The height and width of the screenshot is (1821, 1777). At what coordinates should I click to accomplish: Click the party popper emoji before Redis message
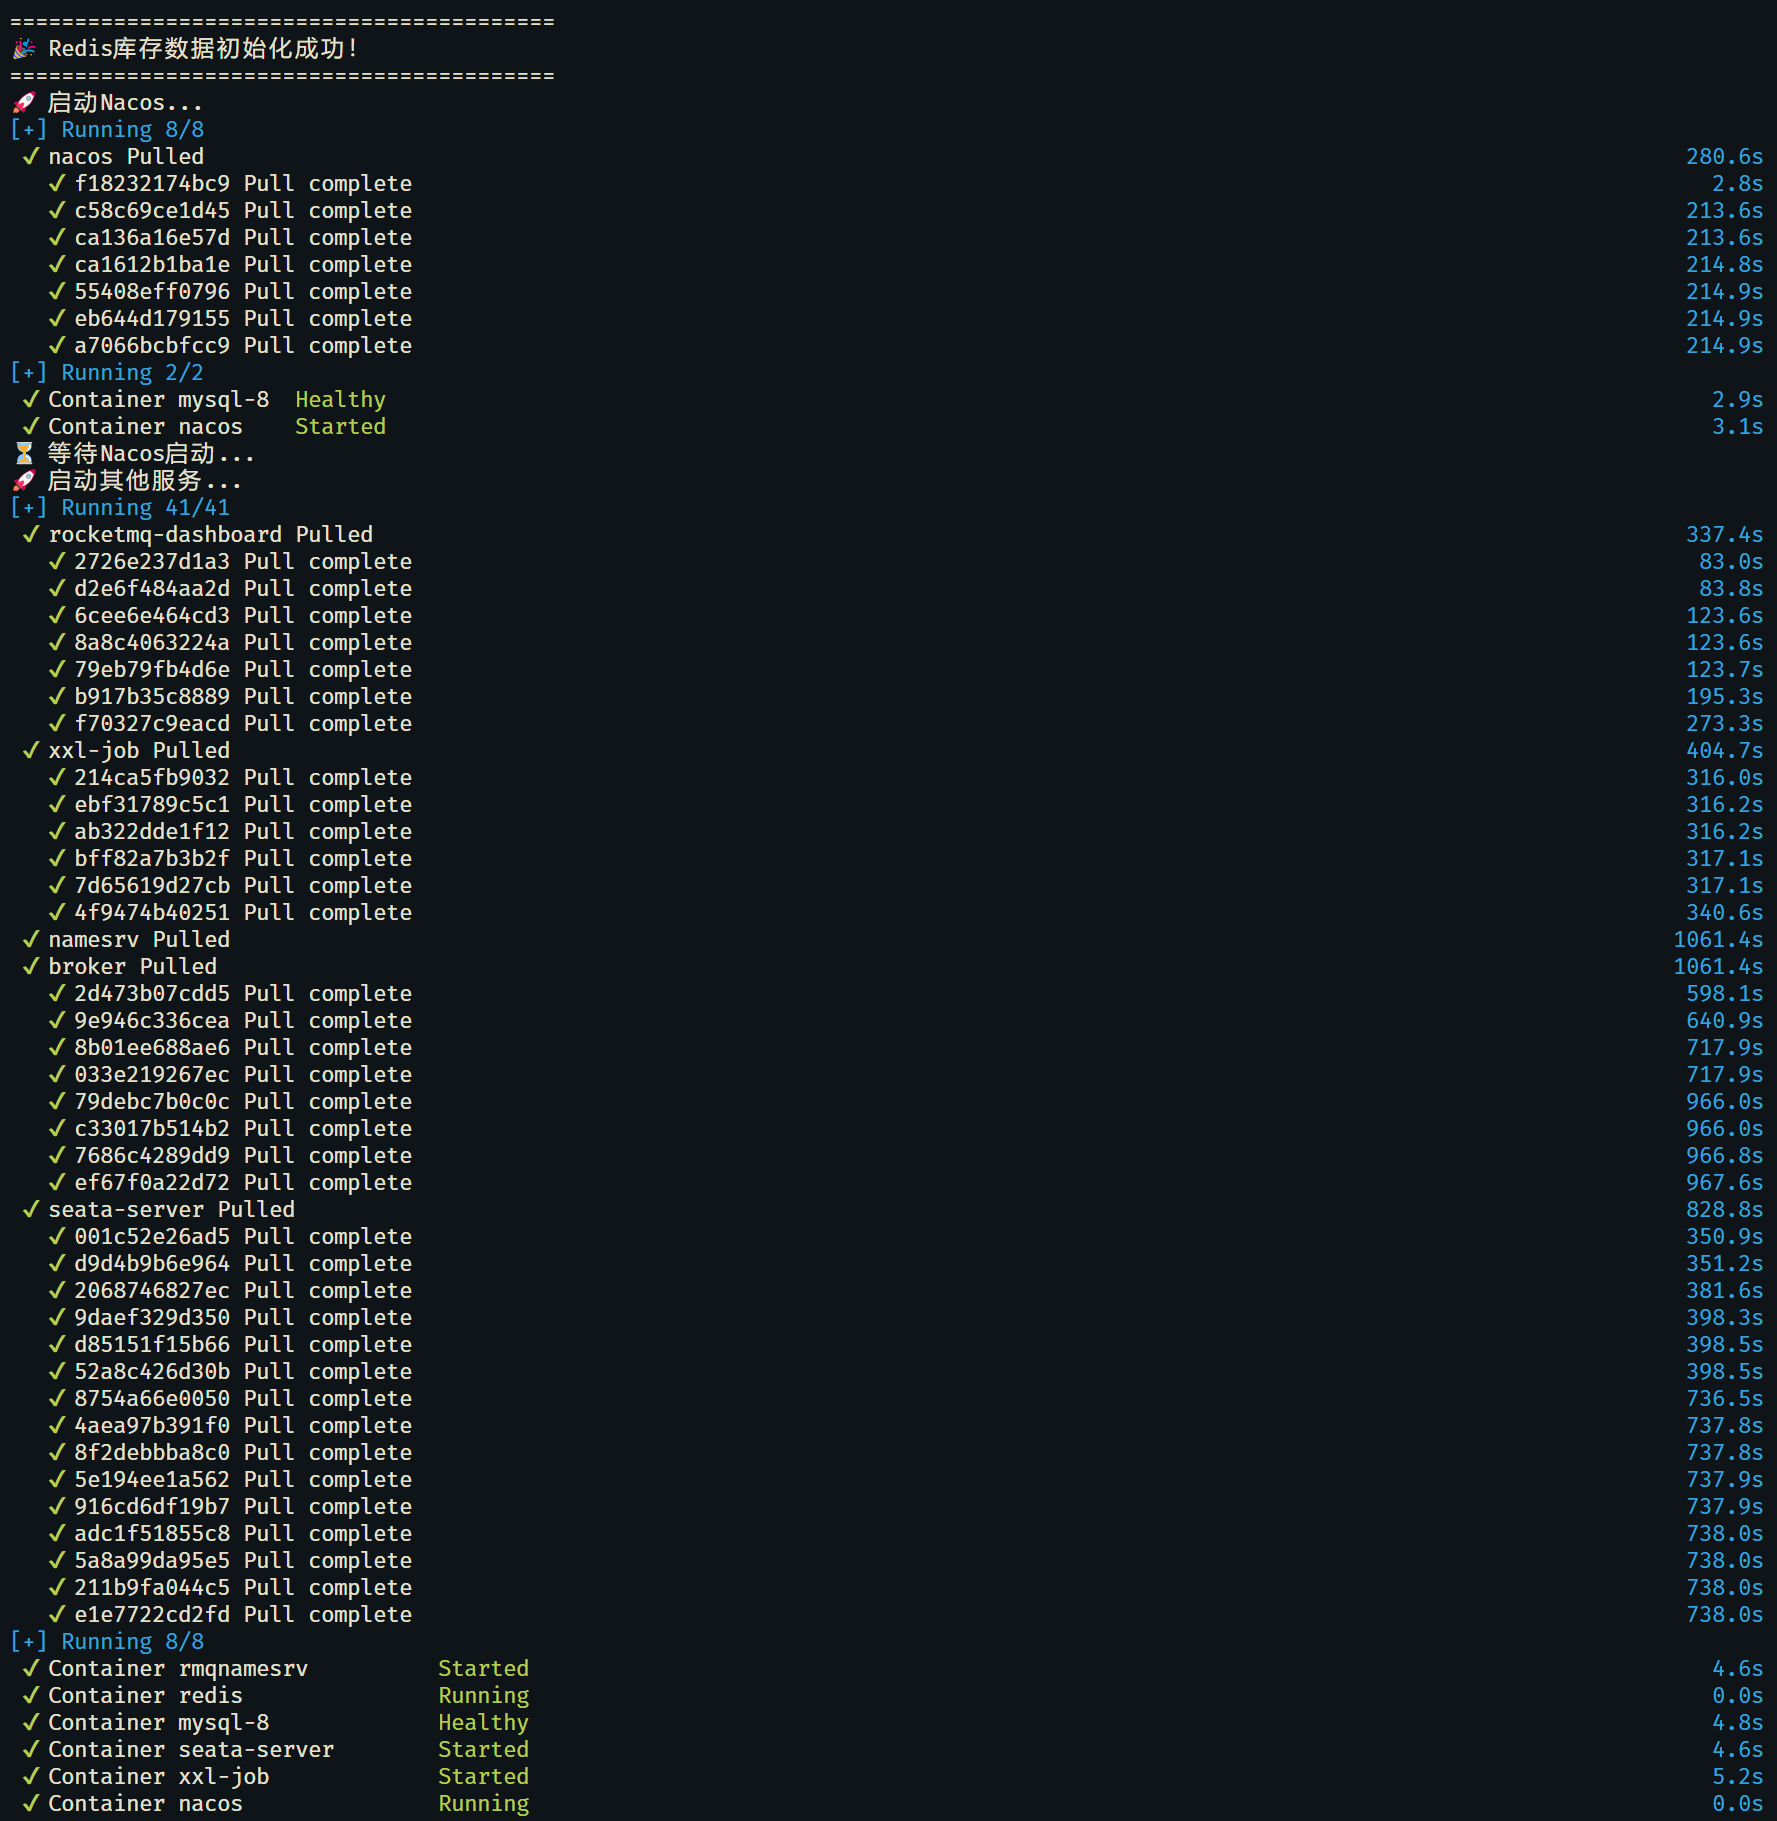click(24, 48)
